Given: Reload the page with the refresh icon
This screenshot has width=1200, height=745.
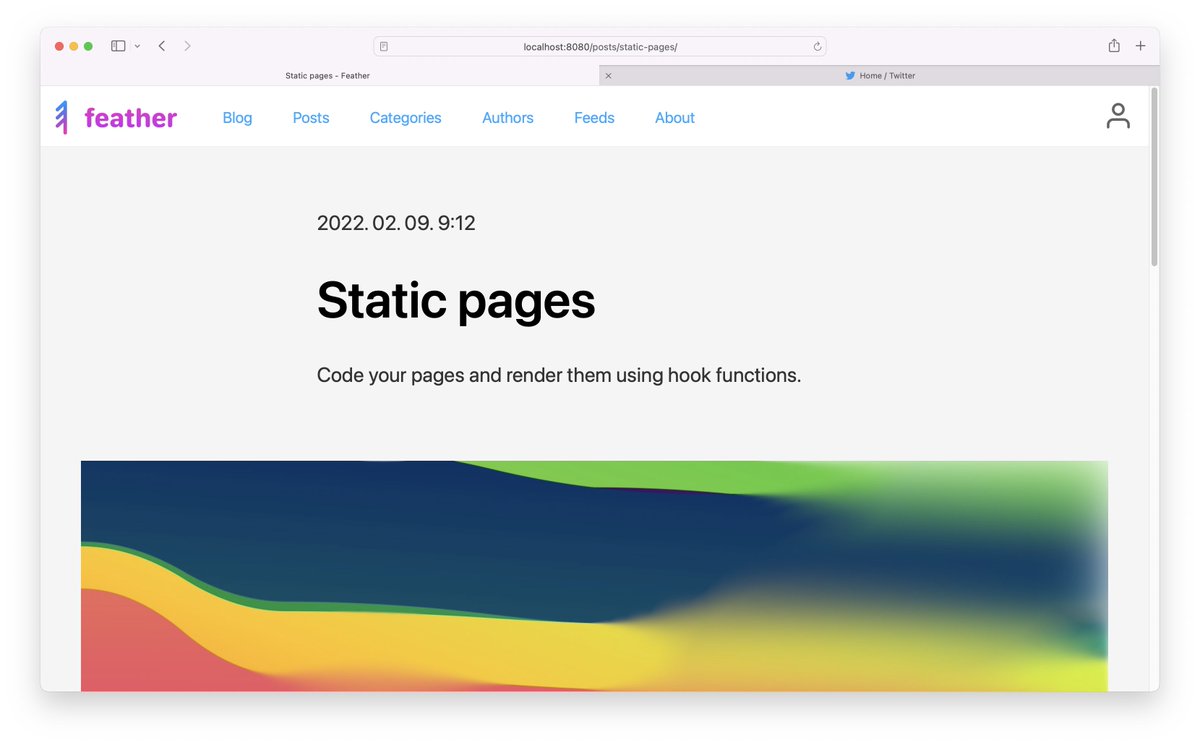Looking at the screenshot, I should 817,46.
